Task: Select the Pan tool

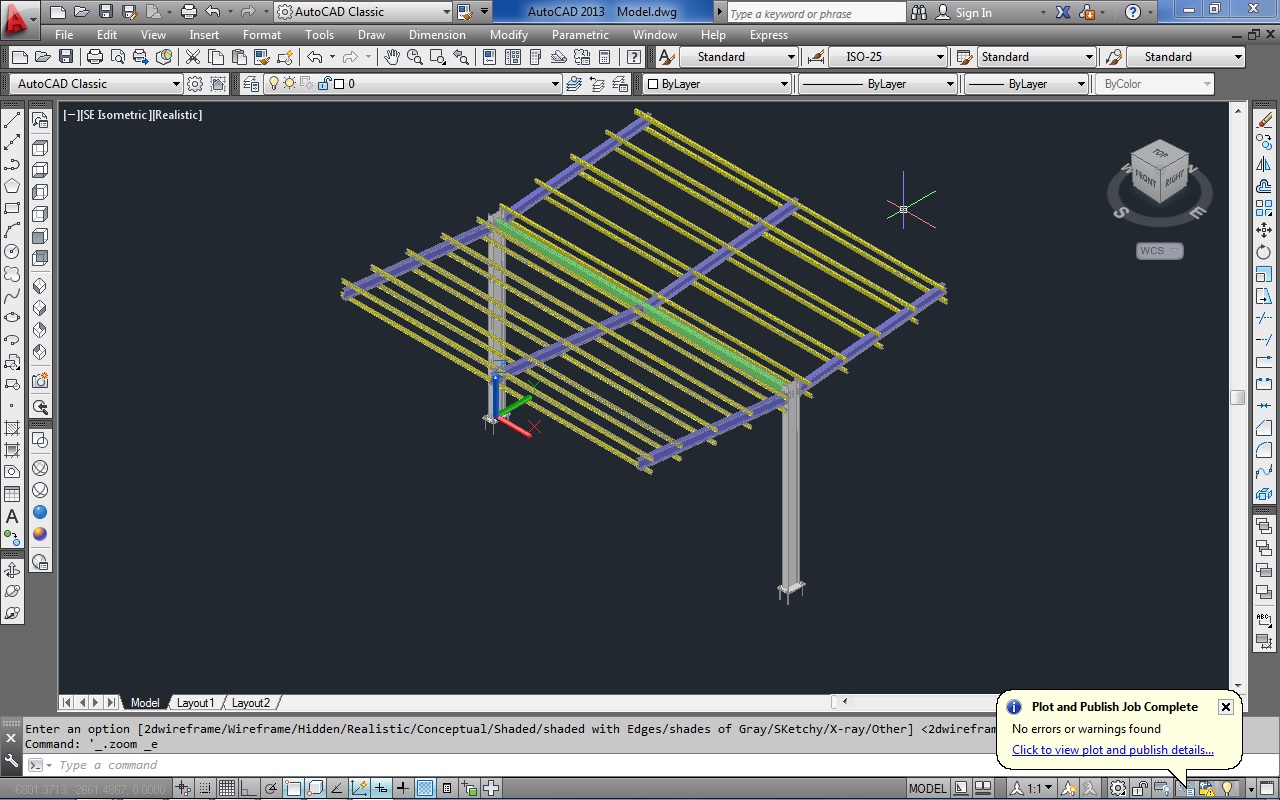Action: click(x=392, y=57)
